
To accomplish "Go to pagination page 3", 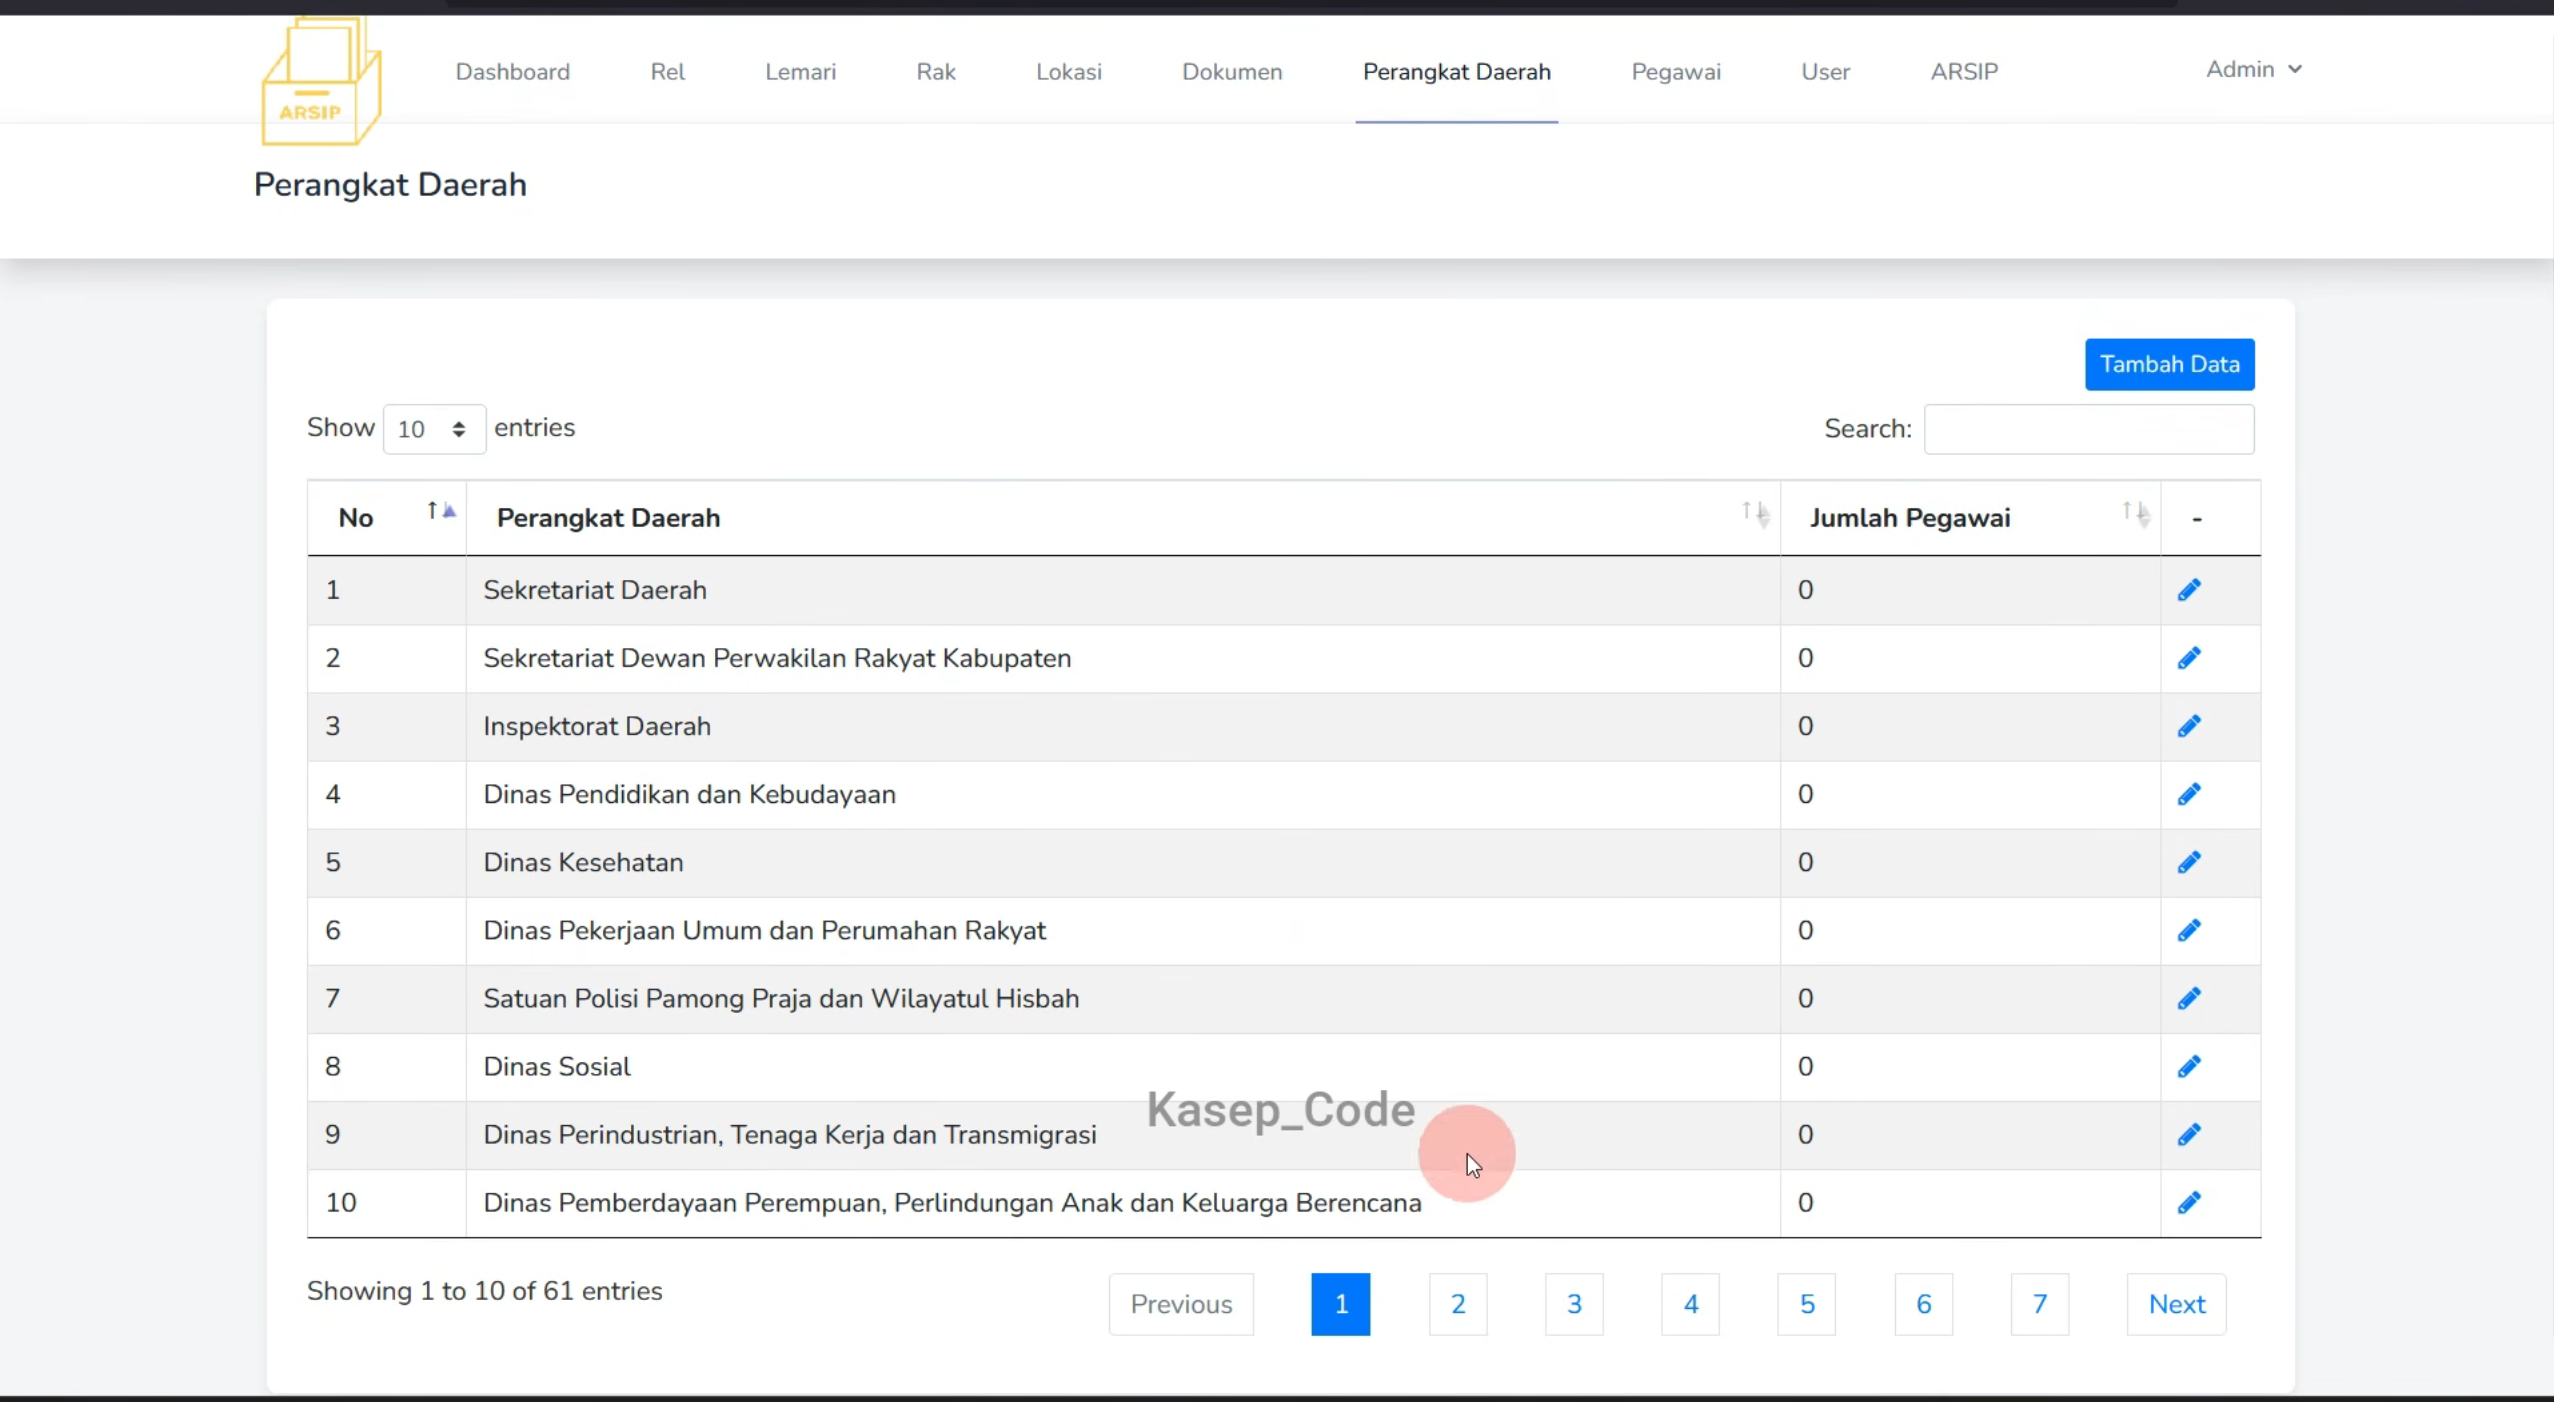I will pos(1574,1304).
